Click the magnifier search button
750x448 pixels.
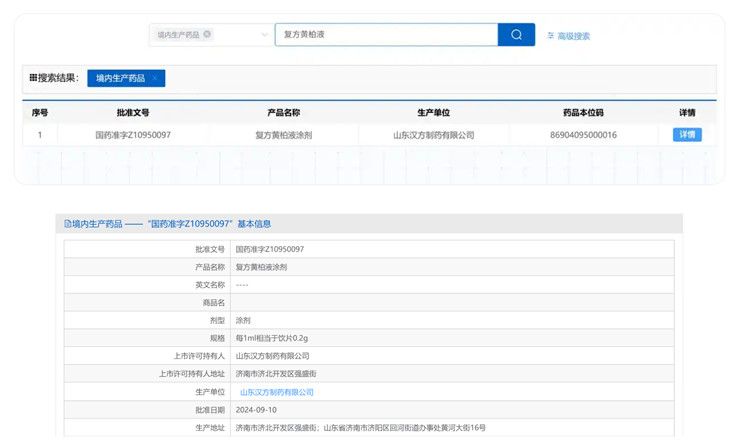point(516,35)
